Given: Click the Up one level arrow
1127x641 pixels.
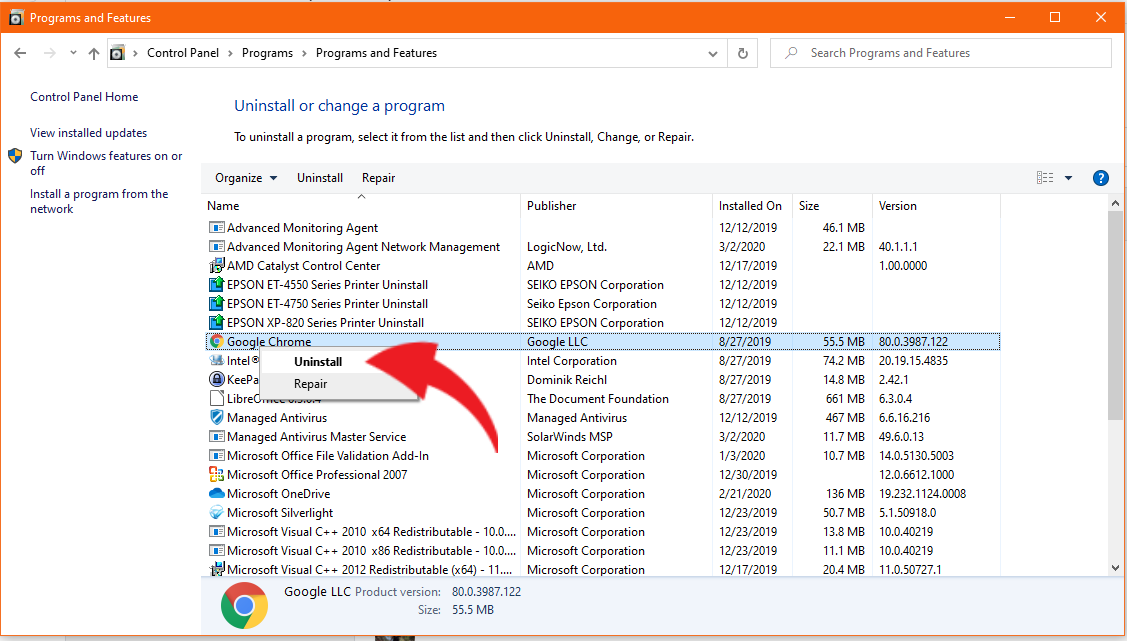Looking at the screenshot, I should point(94,54).
